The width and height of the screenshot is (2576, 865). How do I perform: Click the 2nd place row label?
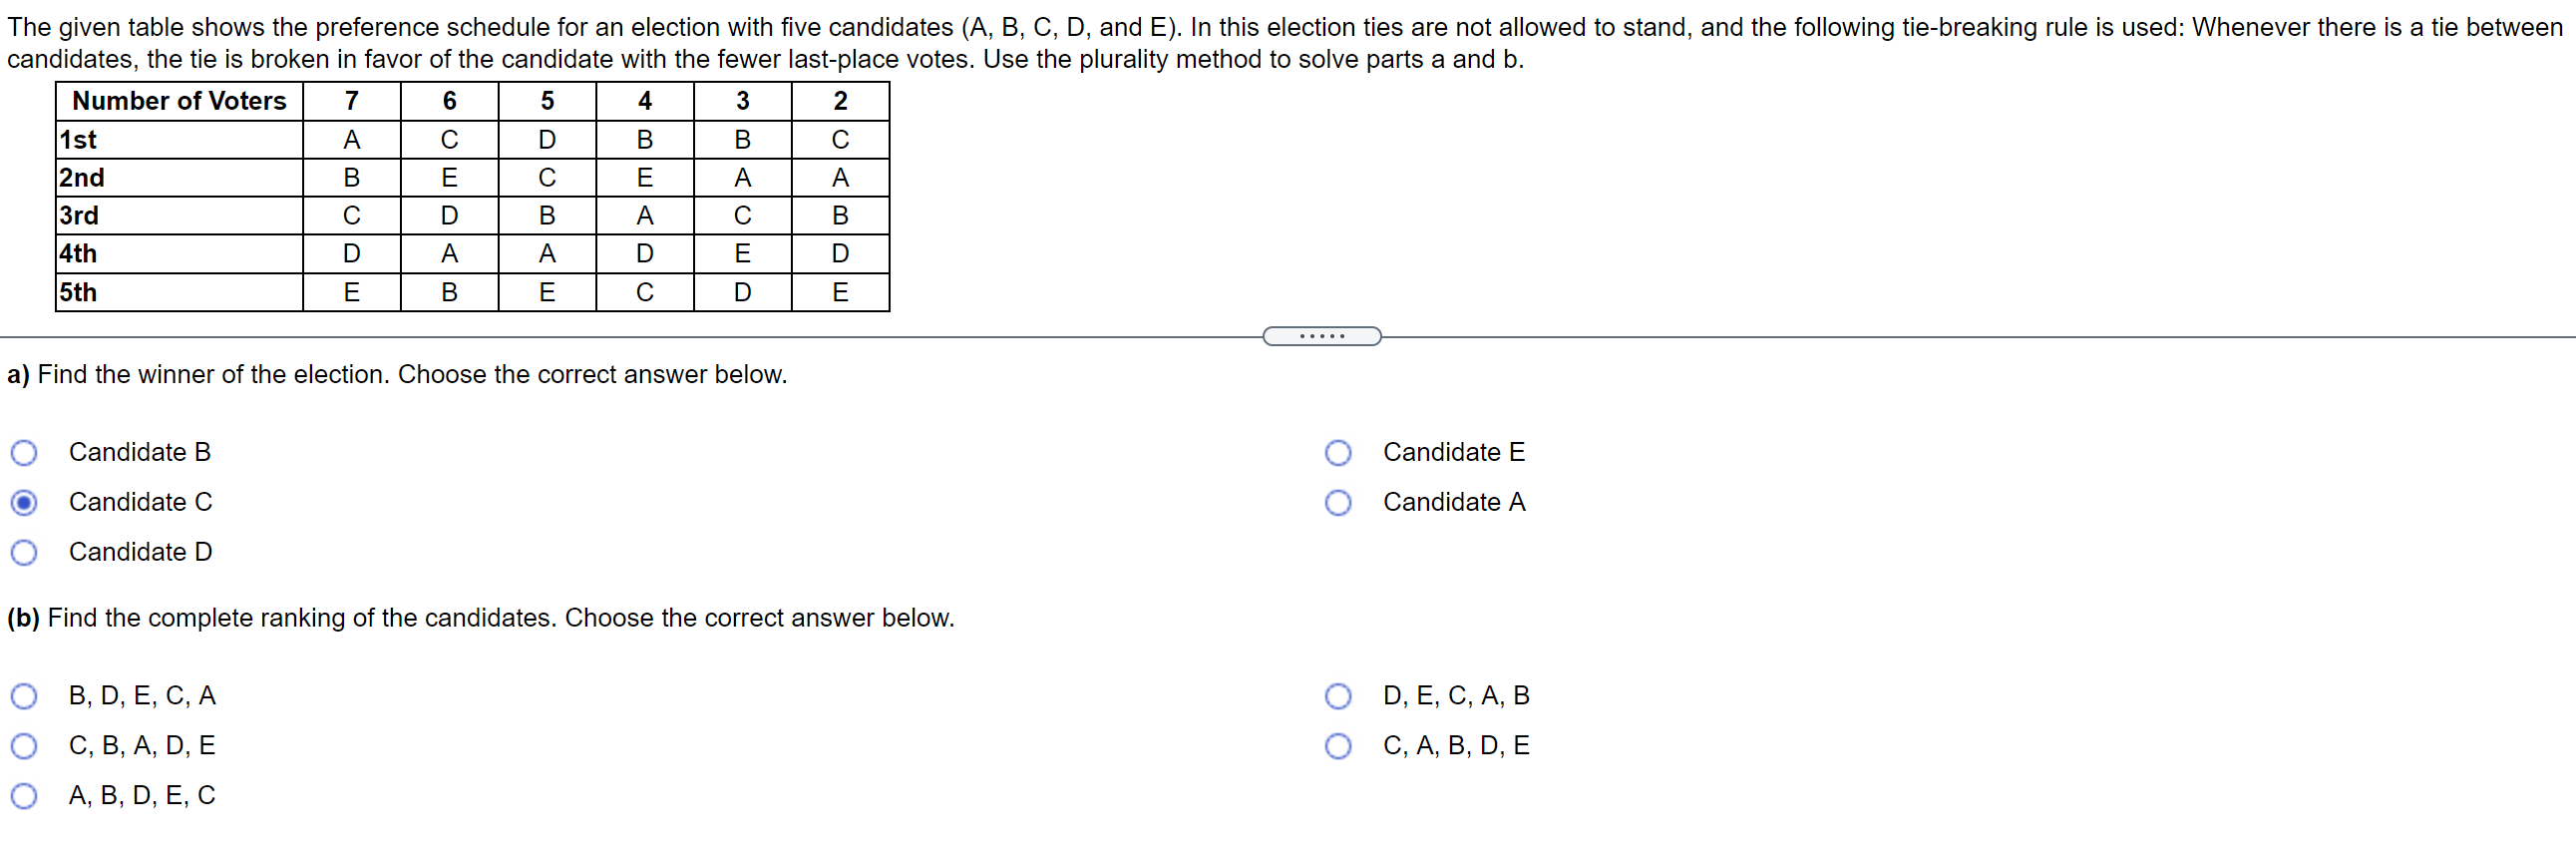click(79, 177)
